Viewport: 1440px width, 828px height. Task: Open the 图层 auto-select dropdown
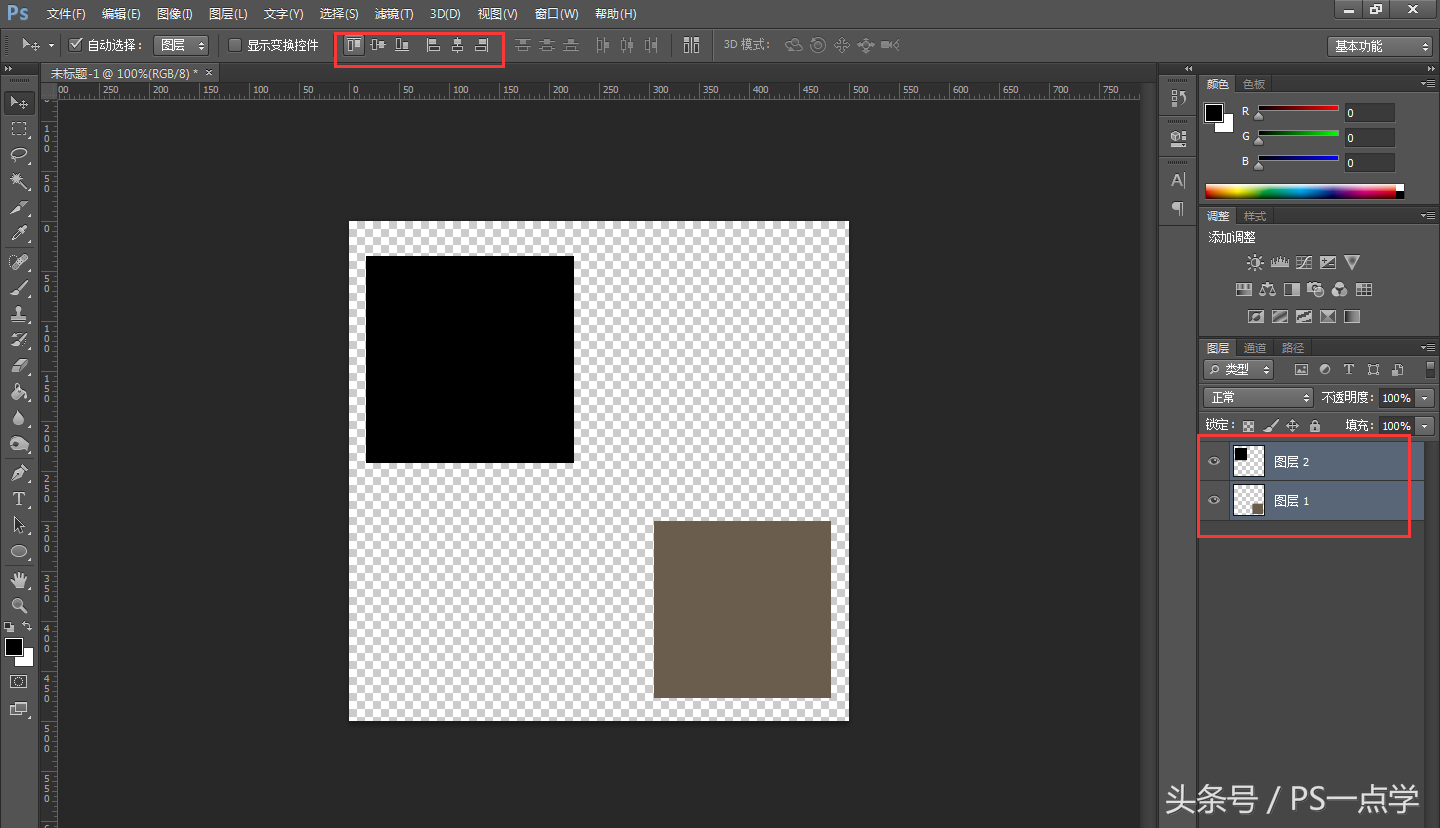(x=181, y=45)
